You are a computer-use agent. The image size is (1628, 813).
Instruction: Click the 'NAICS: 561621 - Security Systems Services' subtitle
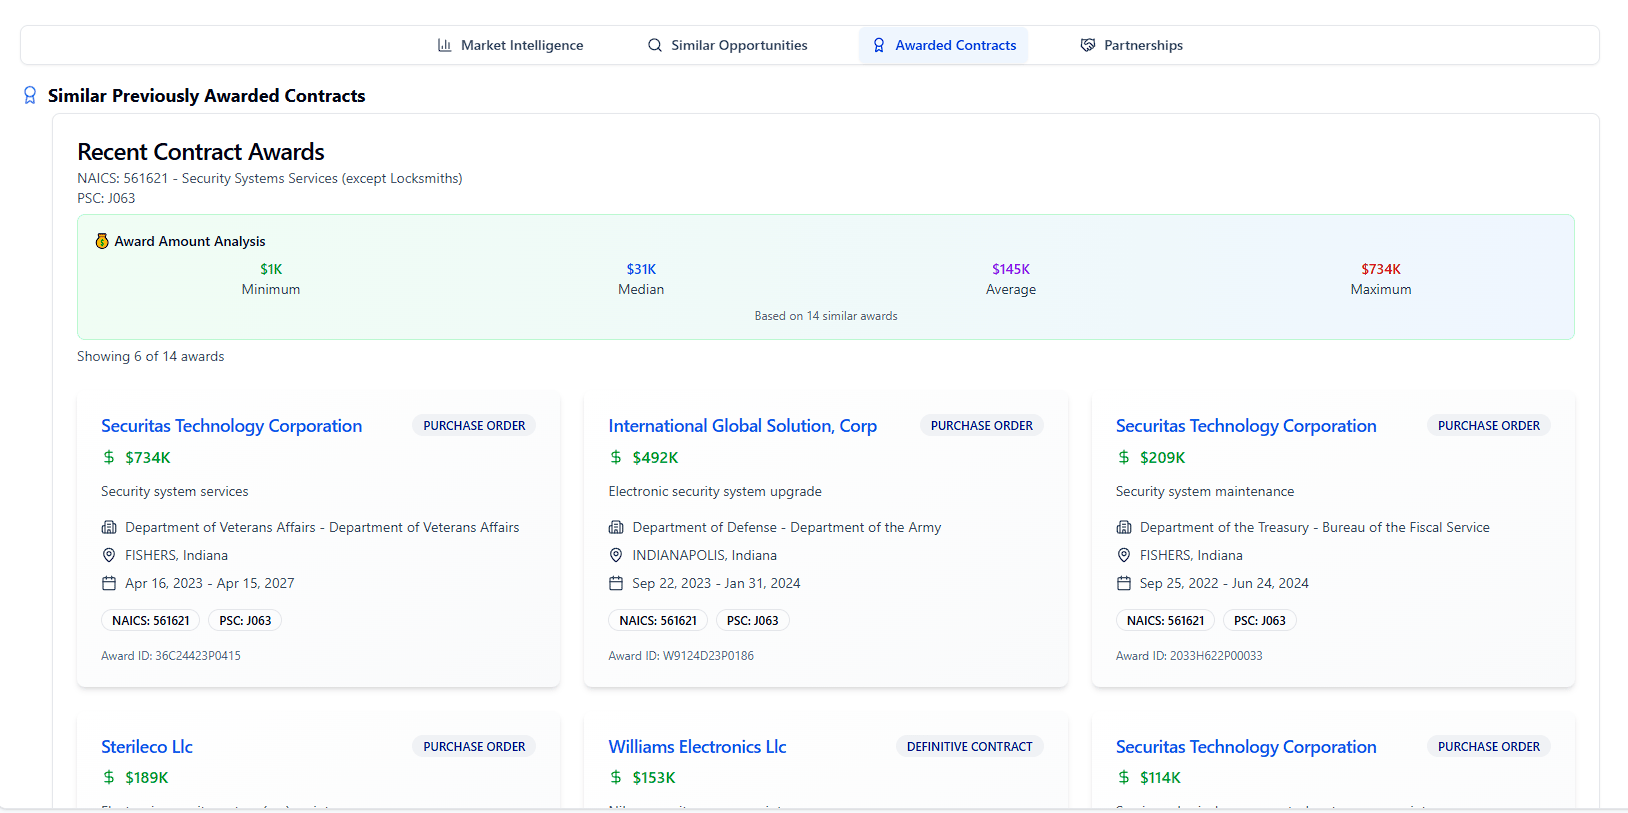(x=270, y=178)
